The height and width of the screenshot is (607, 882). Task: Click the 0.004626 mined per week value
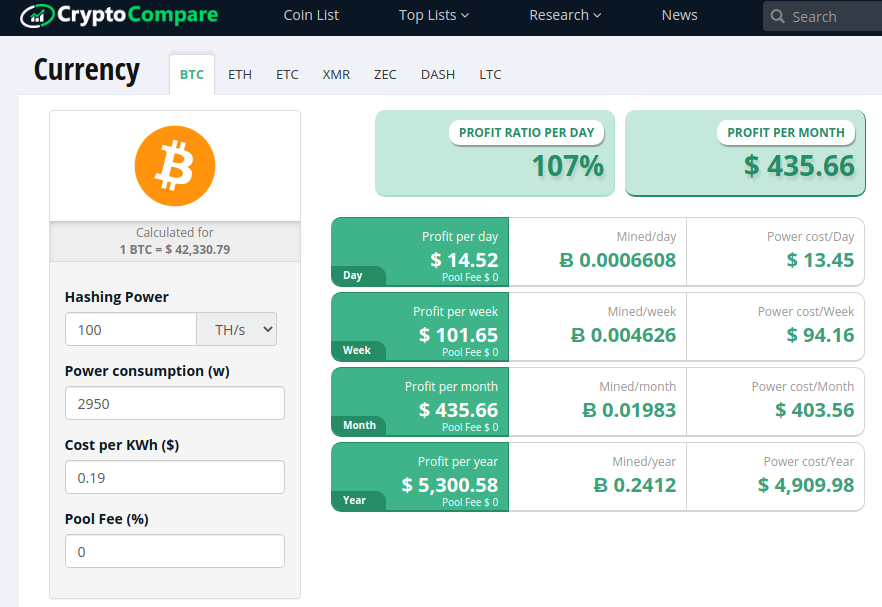click(x=623, y=335)
